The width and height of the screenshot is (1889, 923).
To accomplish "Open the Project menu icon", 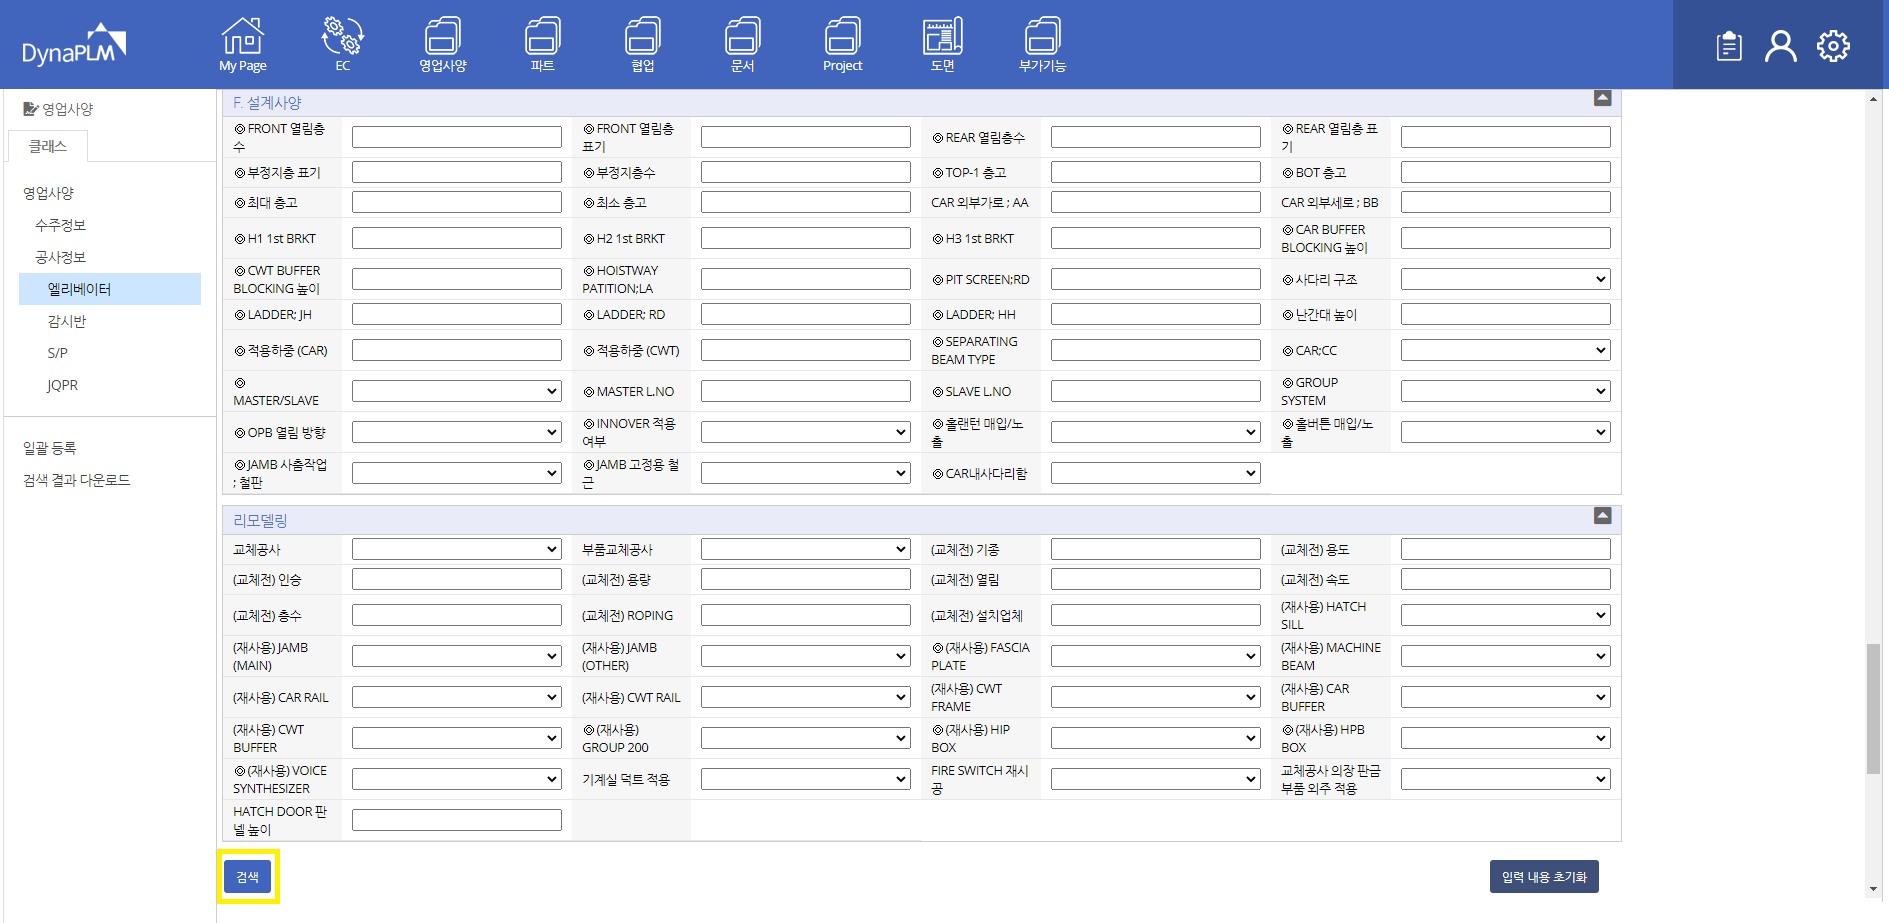I will point(843,44).
